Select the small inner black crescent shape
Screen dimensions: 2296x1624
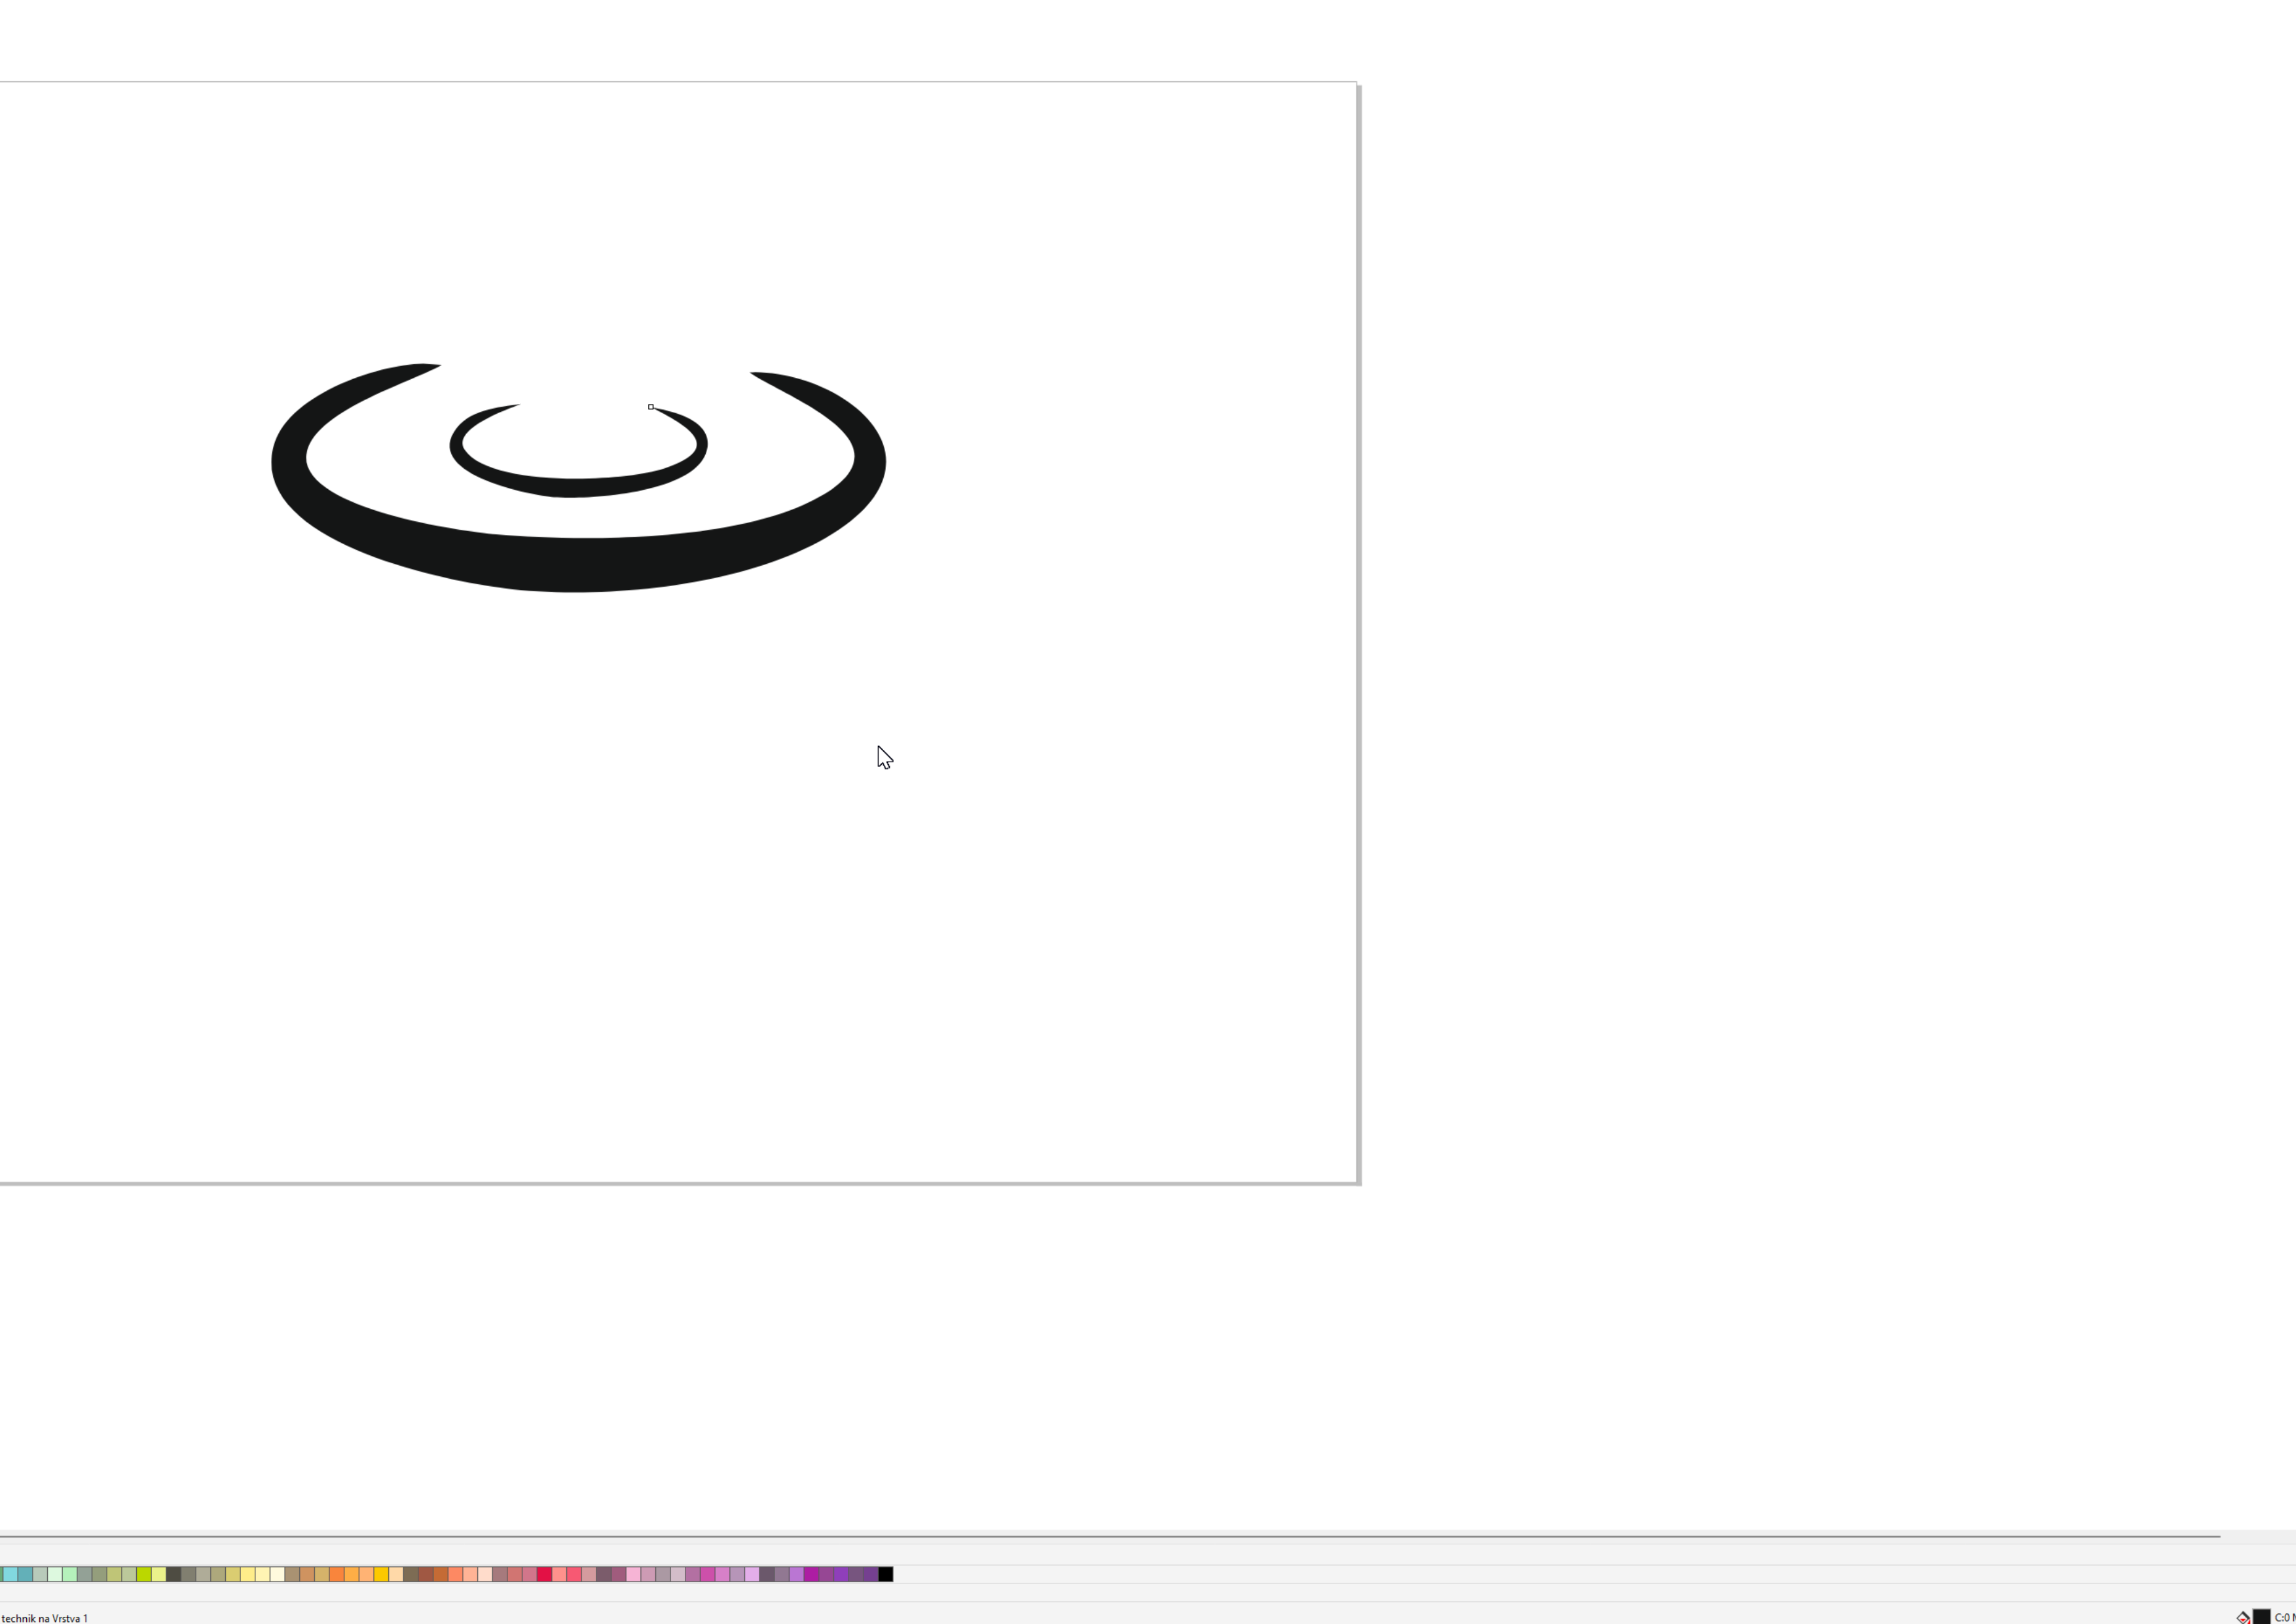575,487
